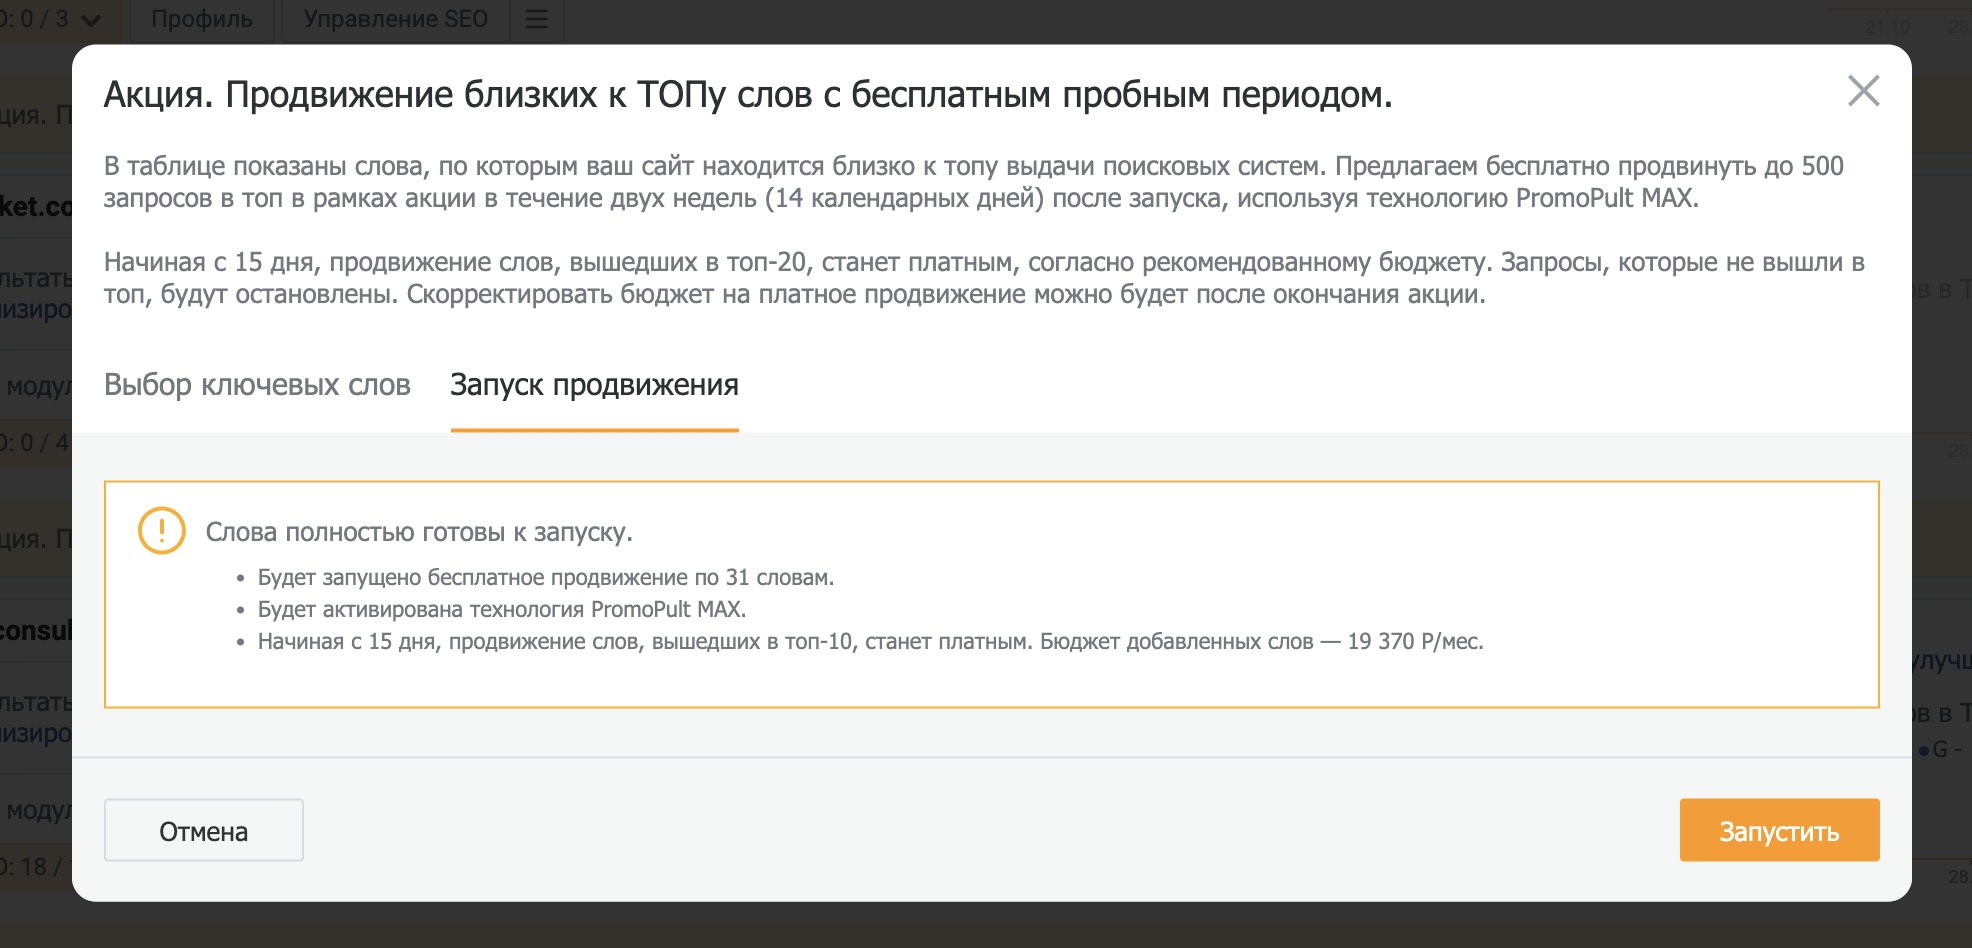Click paragraph starting "В таблице показаны слова"
The width and height of the screenshot is (1972, 948).
(974, 182)
